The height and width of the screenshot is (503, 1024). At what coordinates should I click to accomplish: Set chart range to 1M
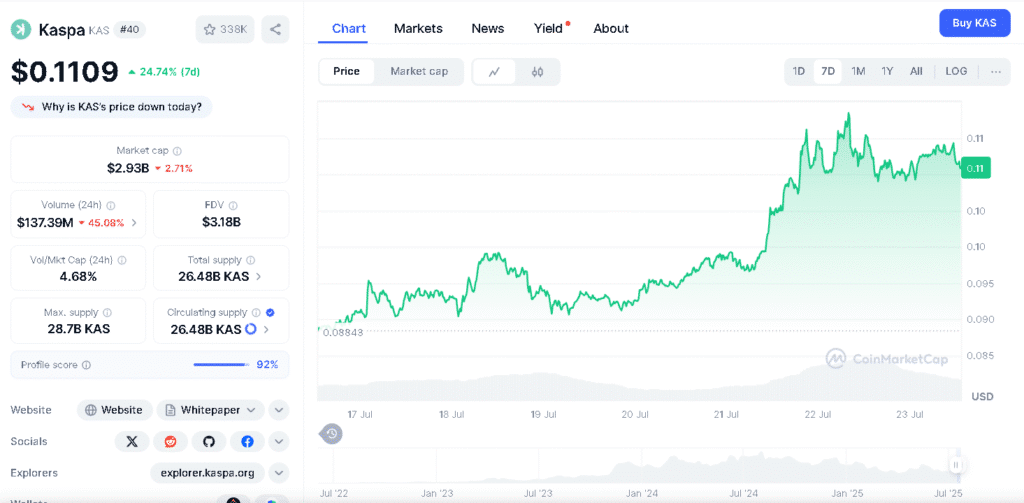pos(858,71)
